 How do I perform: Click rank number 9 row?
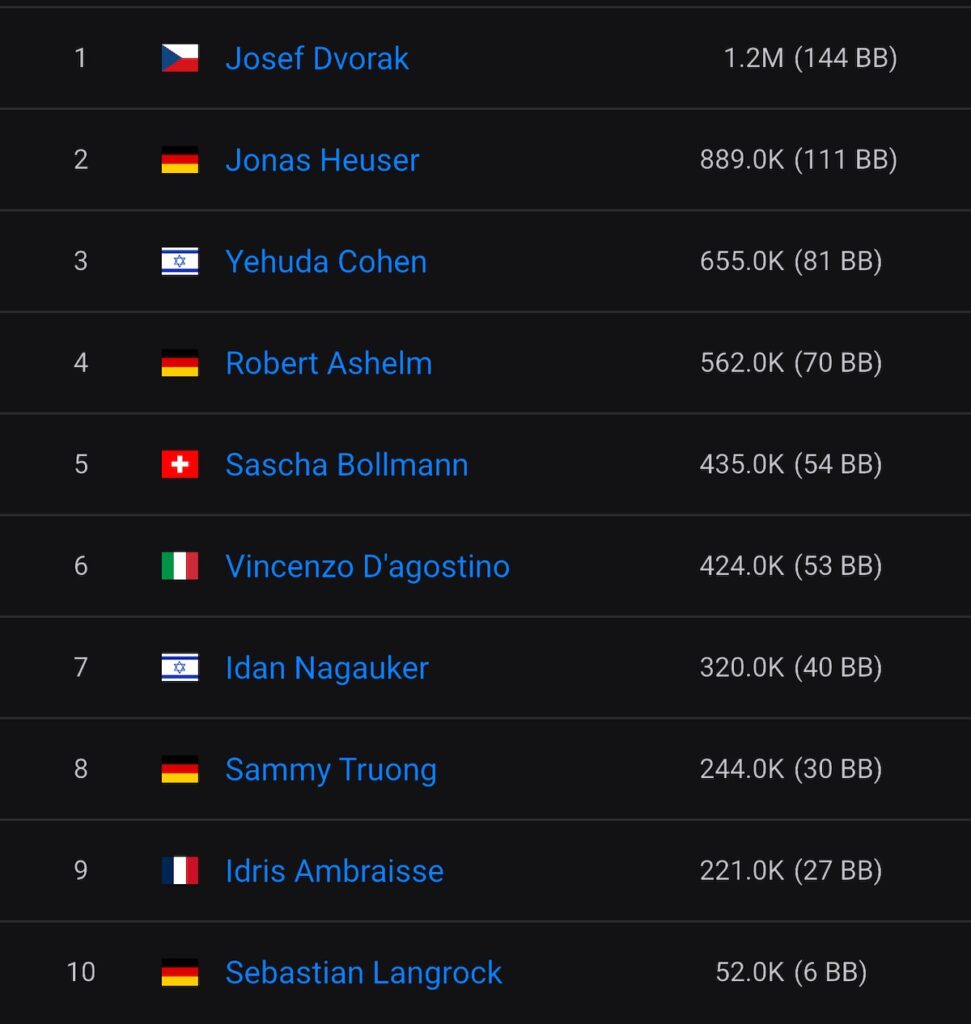click(x=81, y=871)
